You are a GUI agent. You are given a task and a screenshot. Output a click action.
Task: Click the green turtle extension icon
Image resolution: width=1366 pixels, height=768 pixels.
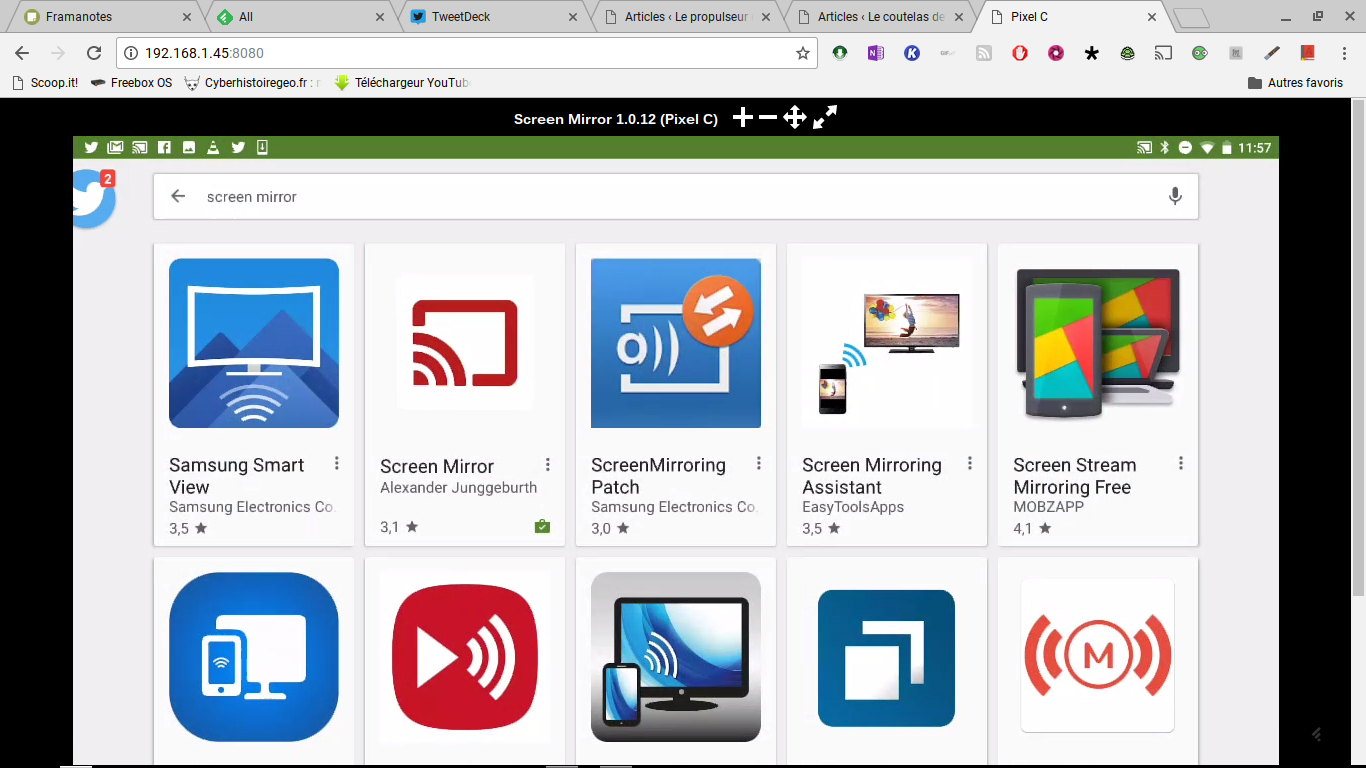(1128, 53)
